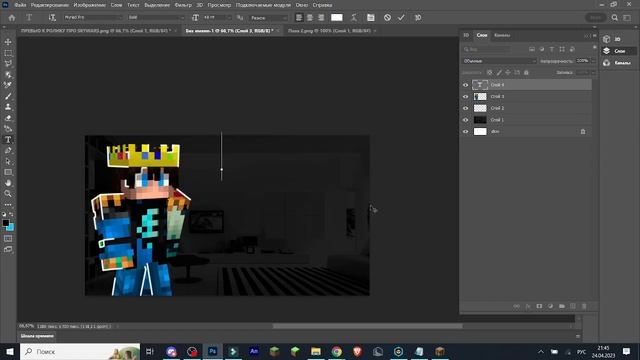640x360 pixels.
Task: Select the Brush tool
Action: click(x=8, y=96)
